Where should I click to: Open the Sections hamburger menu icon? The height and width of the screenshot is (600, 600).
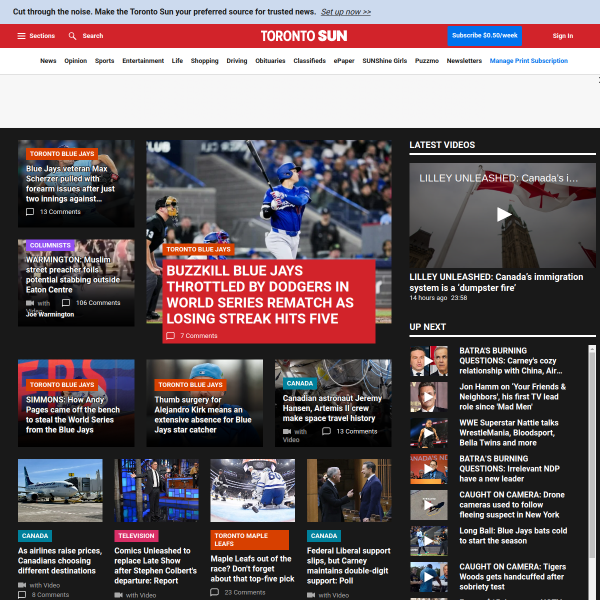point(21,36)
